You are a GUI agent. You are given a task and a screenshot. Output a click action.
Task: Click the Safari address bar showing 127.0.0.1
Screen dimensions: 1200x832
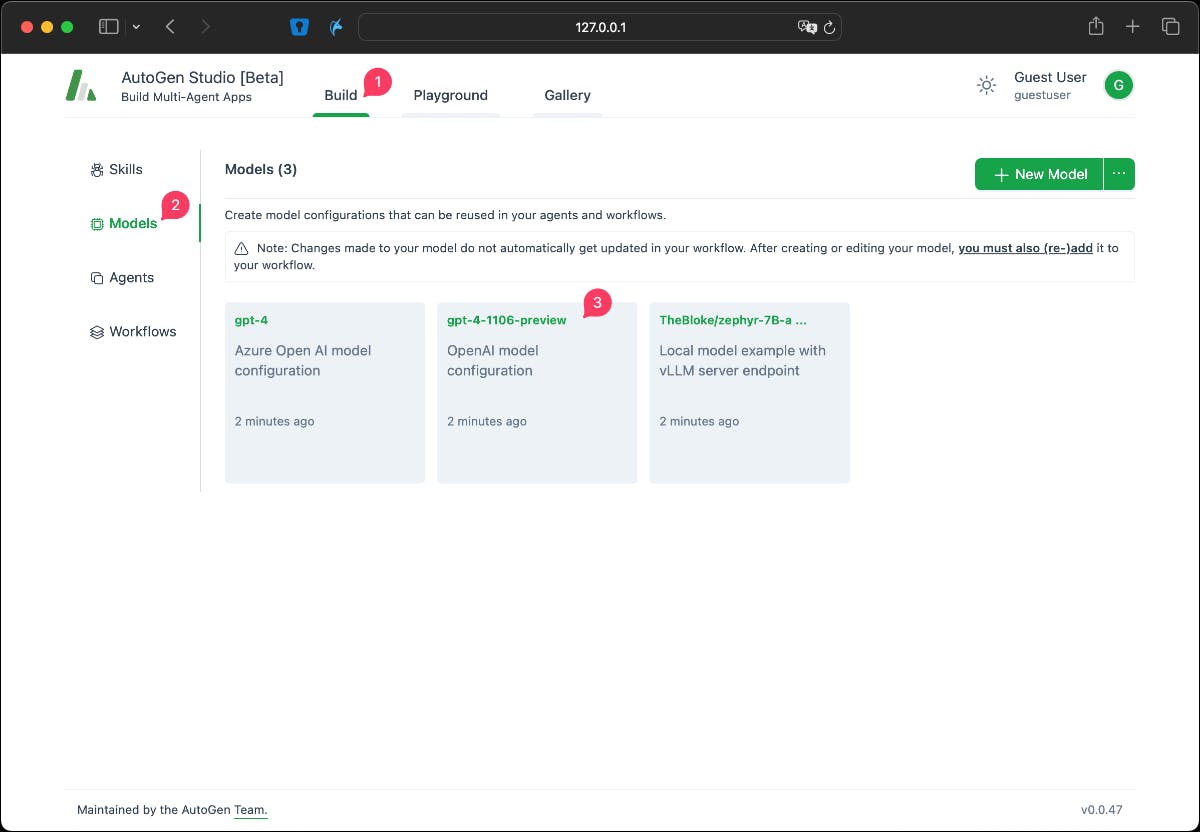coord(600,27)
